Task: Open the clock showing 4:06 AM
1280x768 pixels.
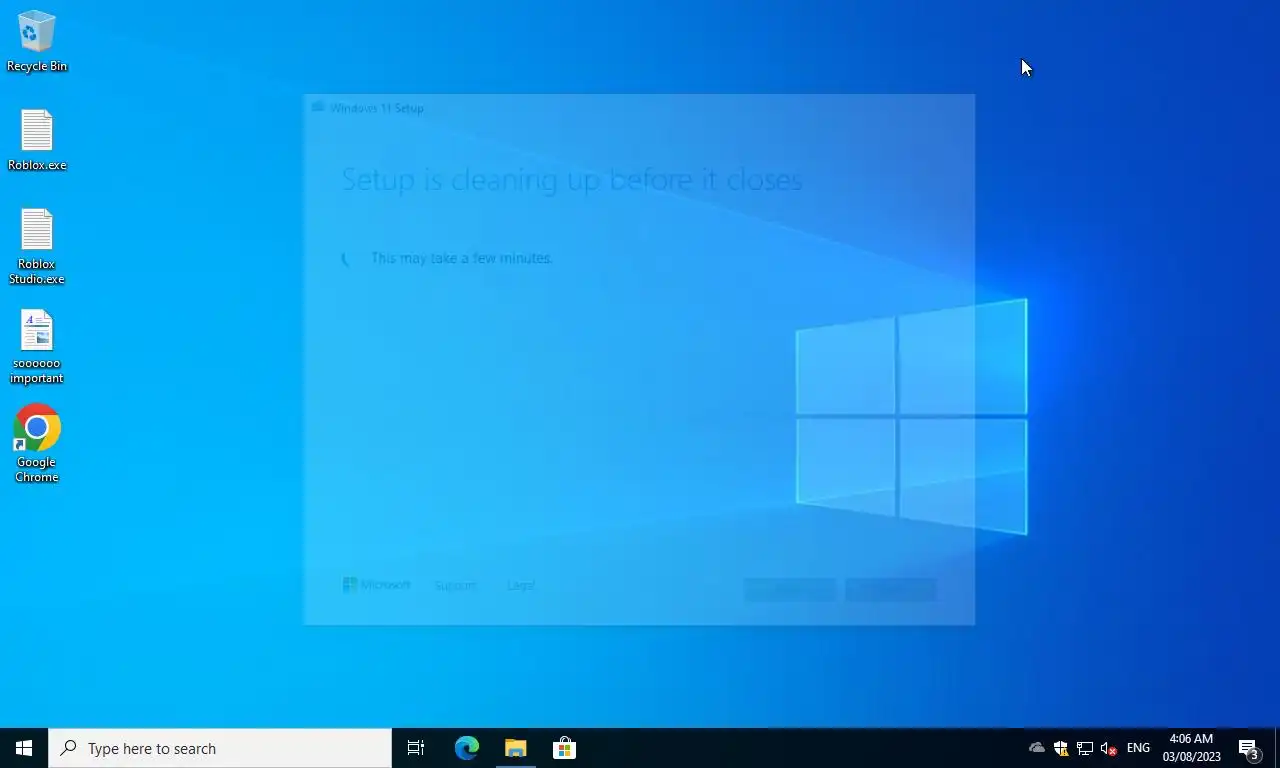Action: (1191, 748)
